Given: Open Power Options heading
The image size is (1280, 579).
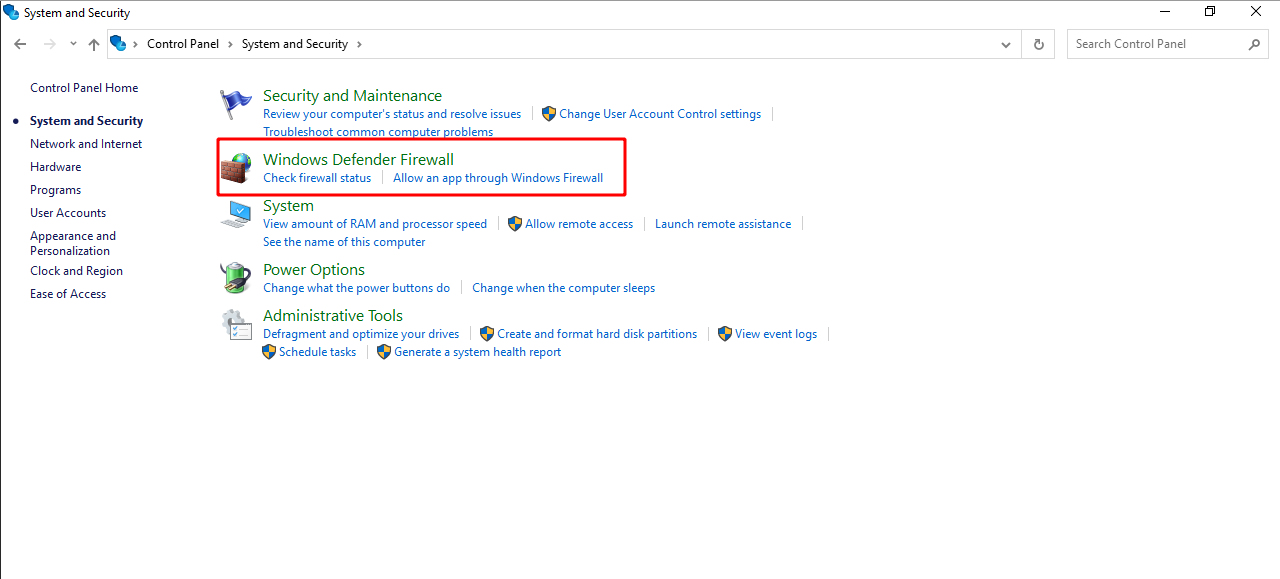Looking at the screenshot, I should coord(314,270).
